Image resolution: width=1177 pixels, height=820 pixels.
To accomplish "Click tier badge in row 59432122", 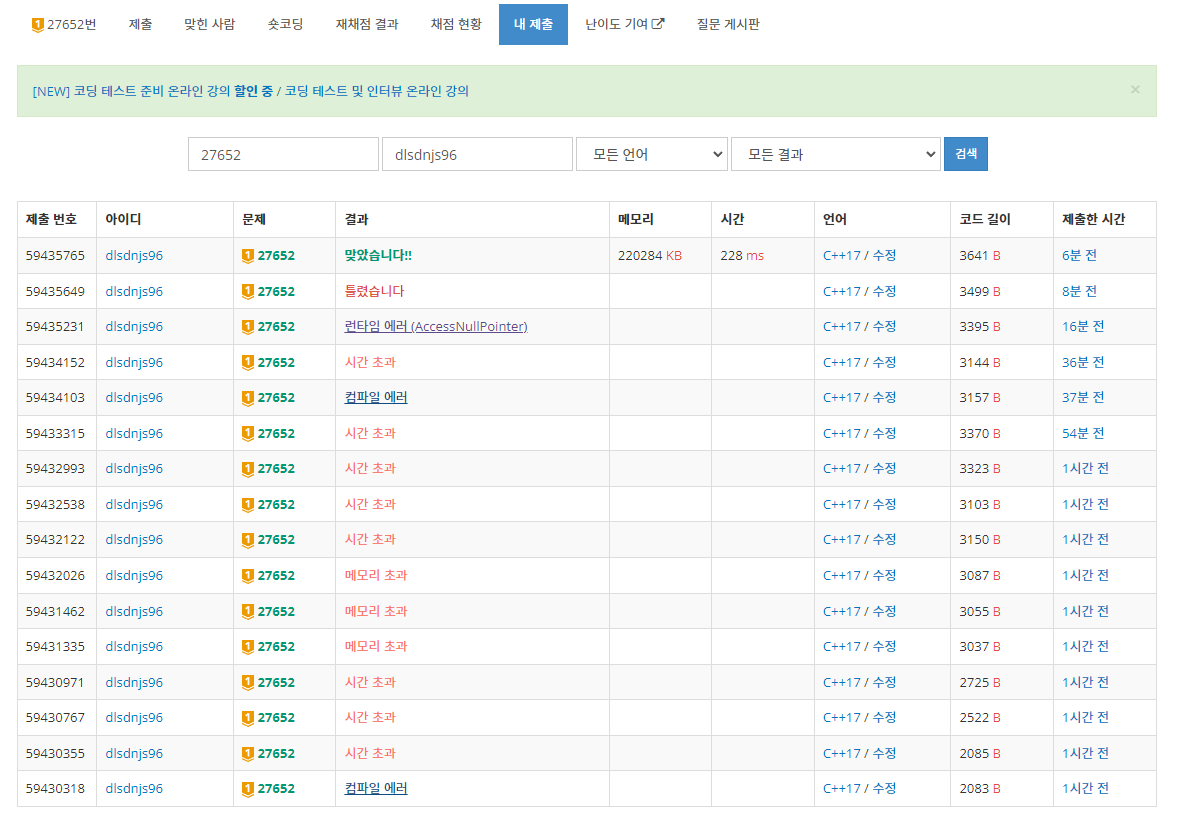I will click(248, 540).
